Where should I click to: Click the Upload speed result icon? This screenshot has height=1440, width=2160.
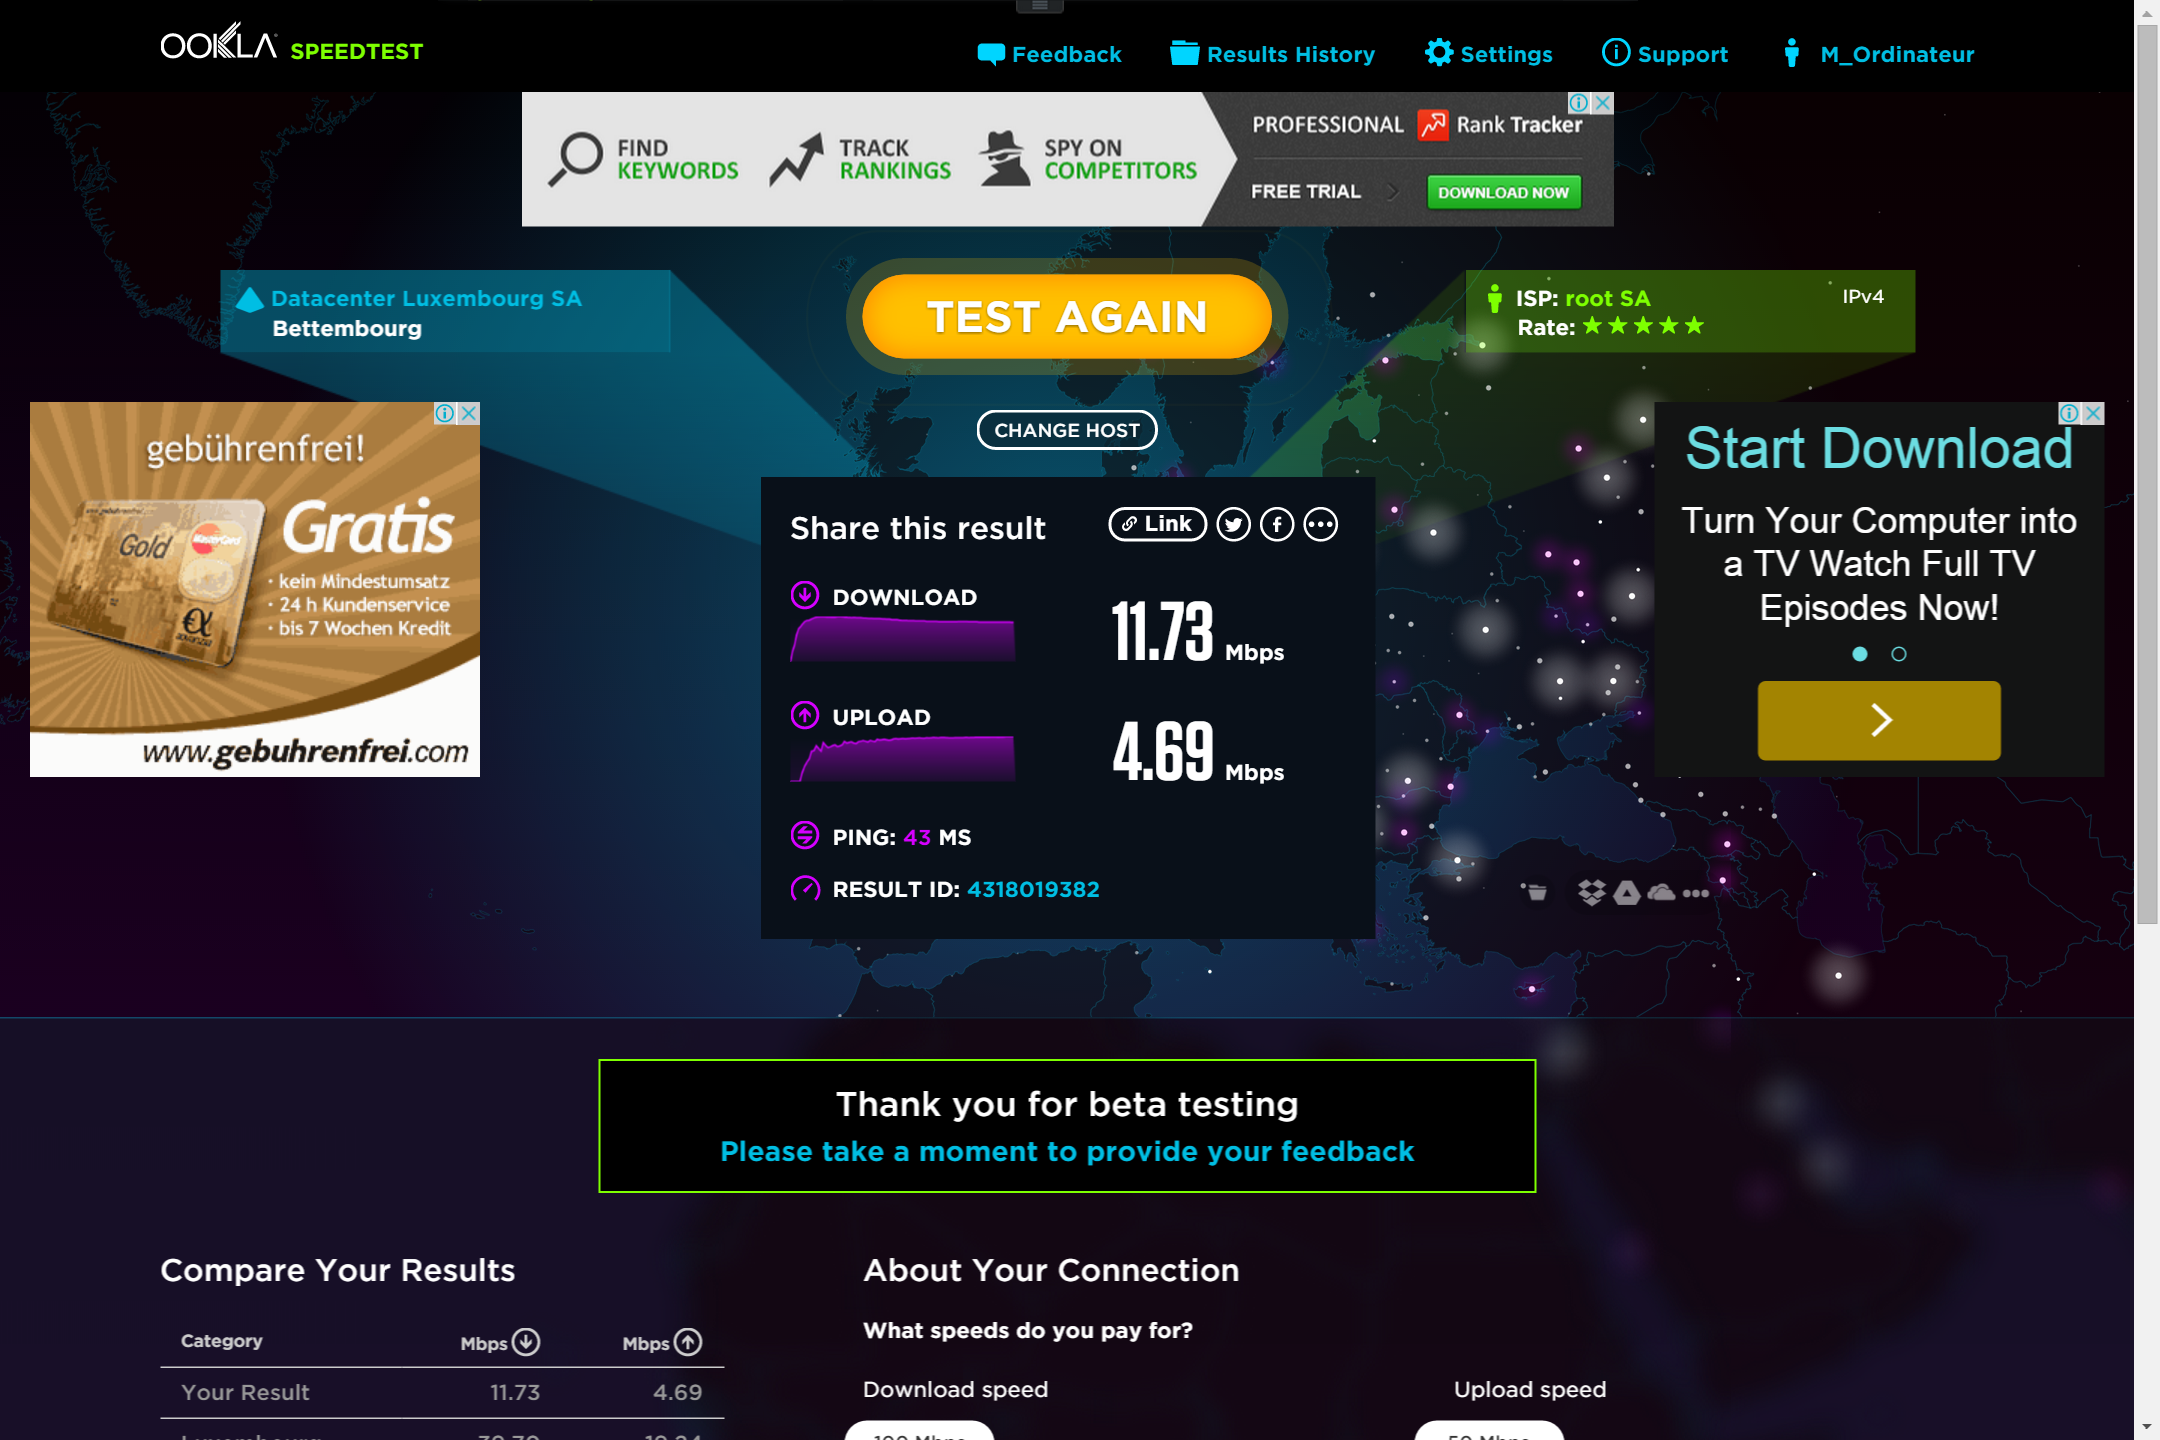[x=805, y=714]
